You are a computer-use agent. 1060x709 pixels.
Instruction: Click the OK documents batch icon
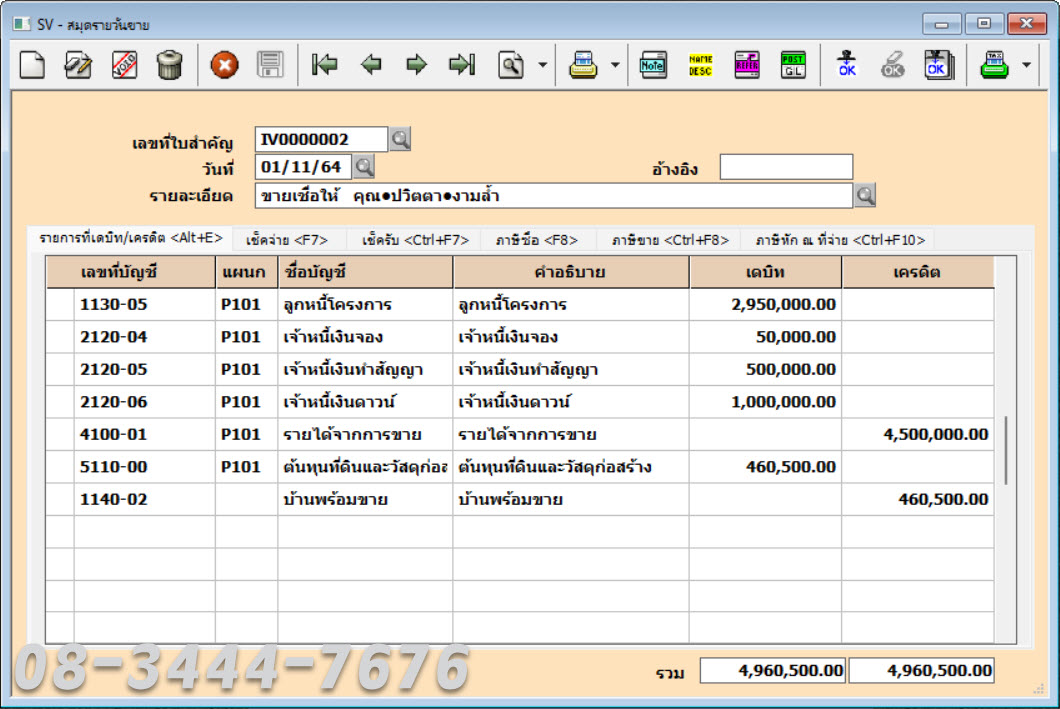coord(939,65)
